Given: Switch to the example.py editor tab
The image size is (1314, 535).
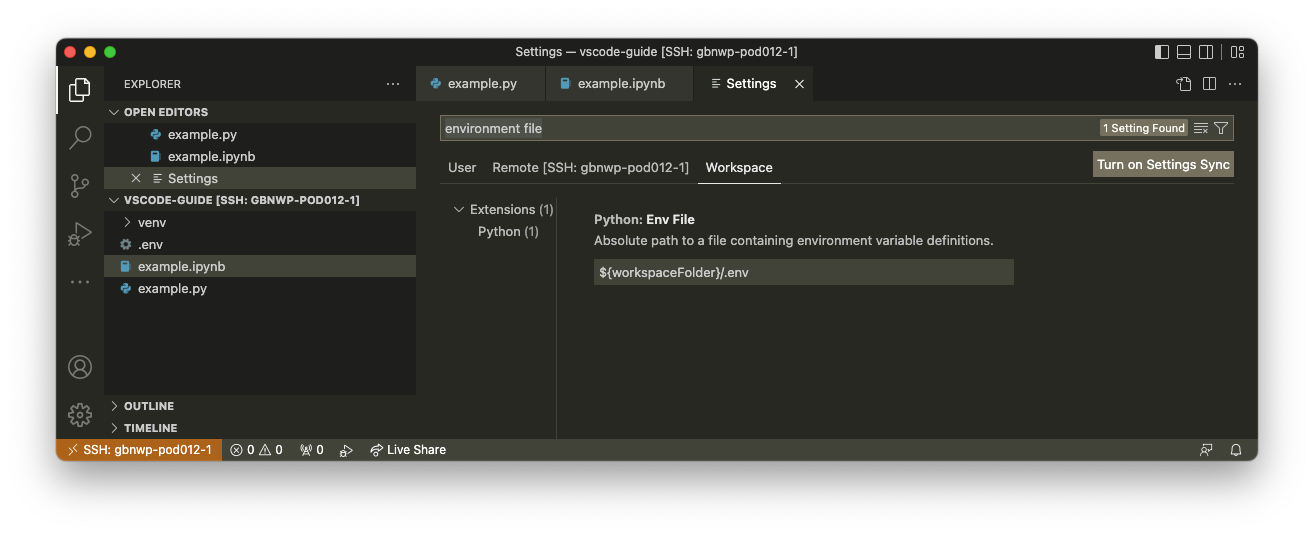Looking at the screenshot, I should pyautogui.click(x=481, y=84).
